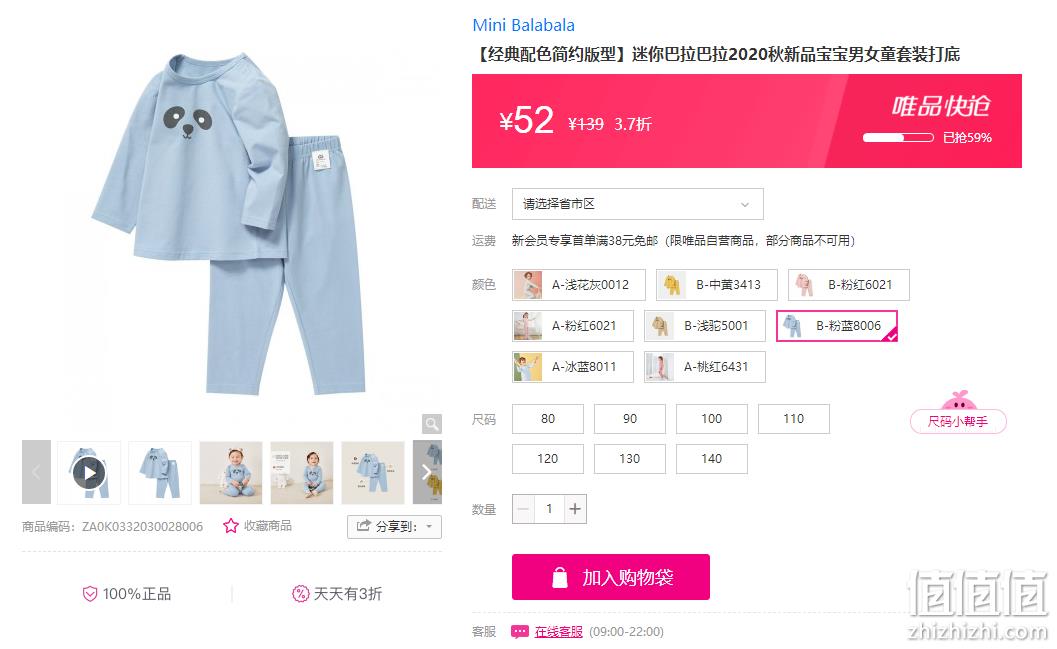The width and height of the screenshot is (1057, 649).
Task: Click the minus icon to decrease quantity
Action: coord(523,509)
